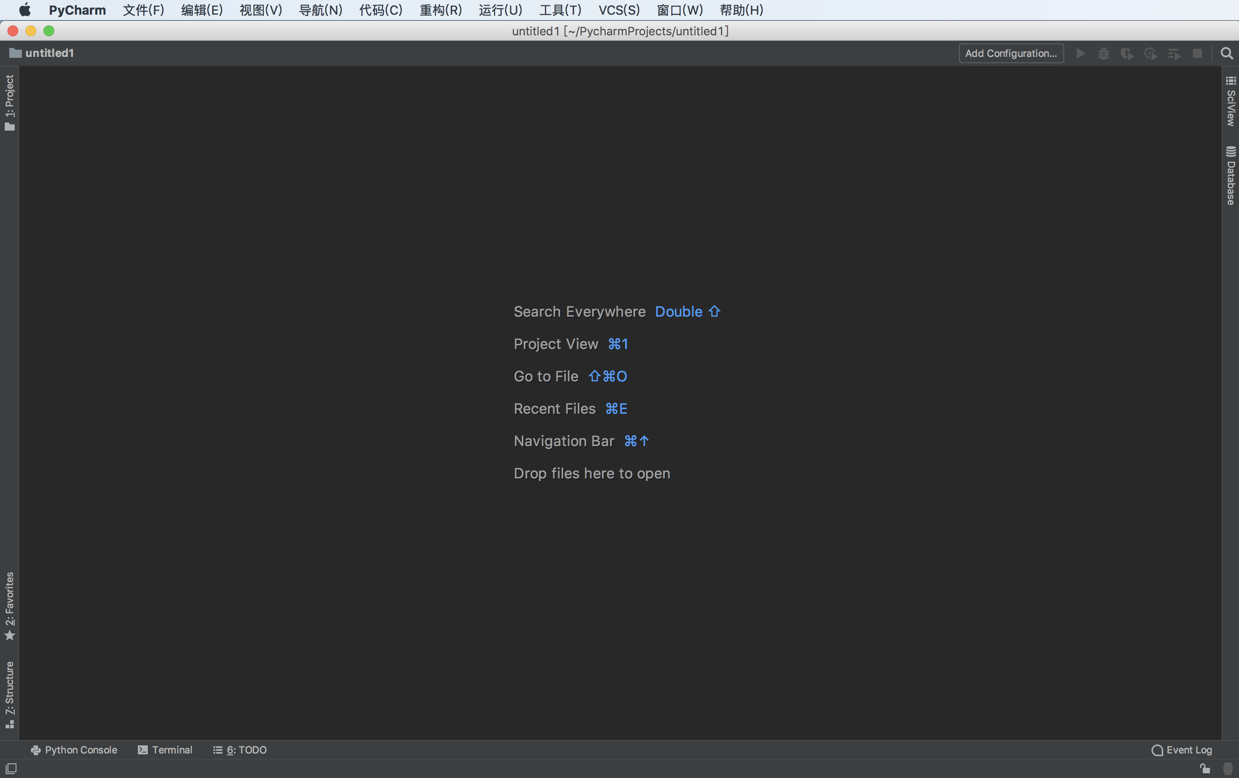Open the 导航(N) menu
The image size is (1239, 778).
coord(320,10)
